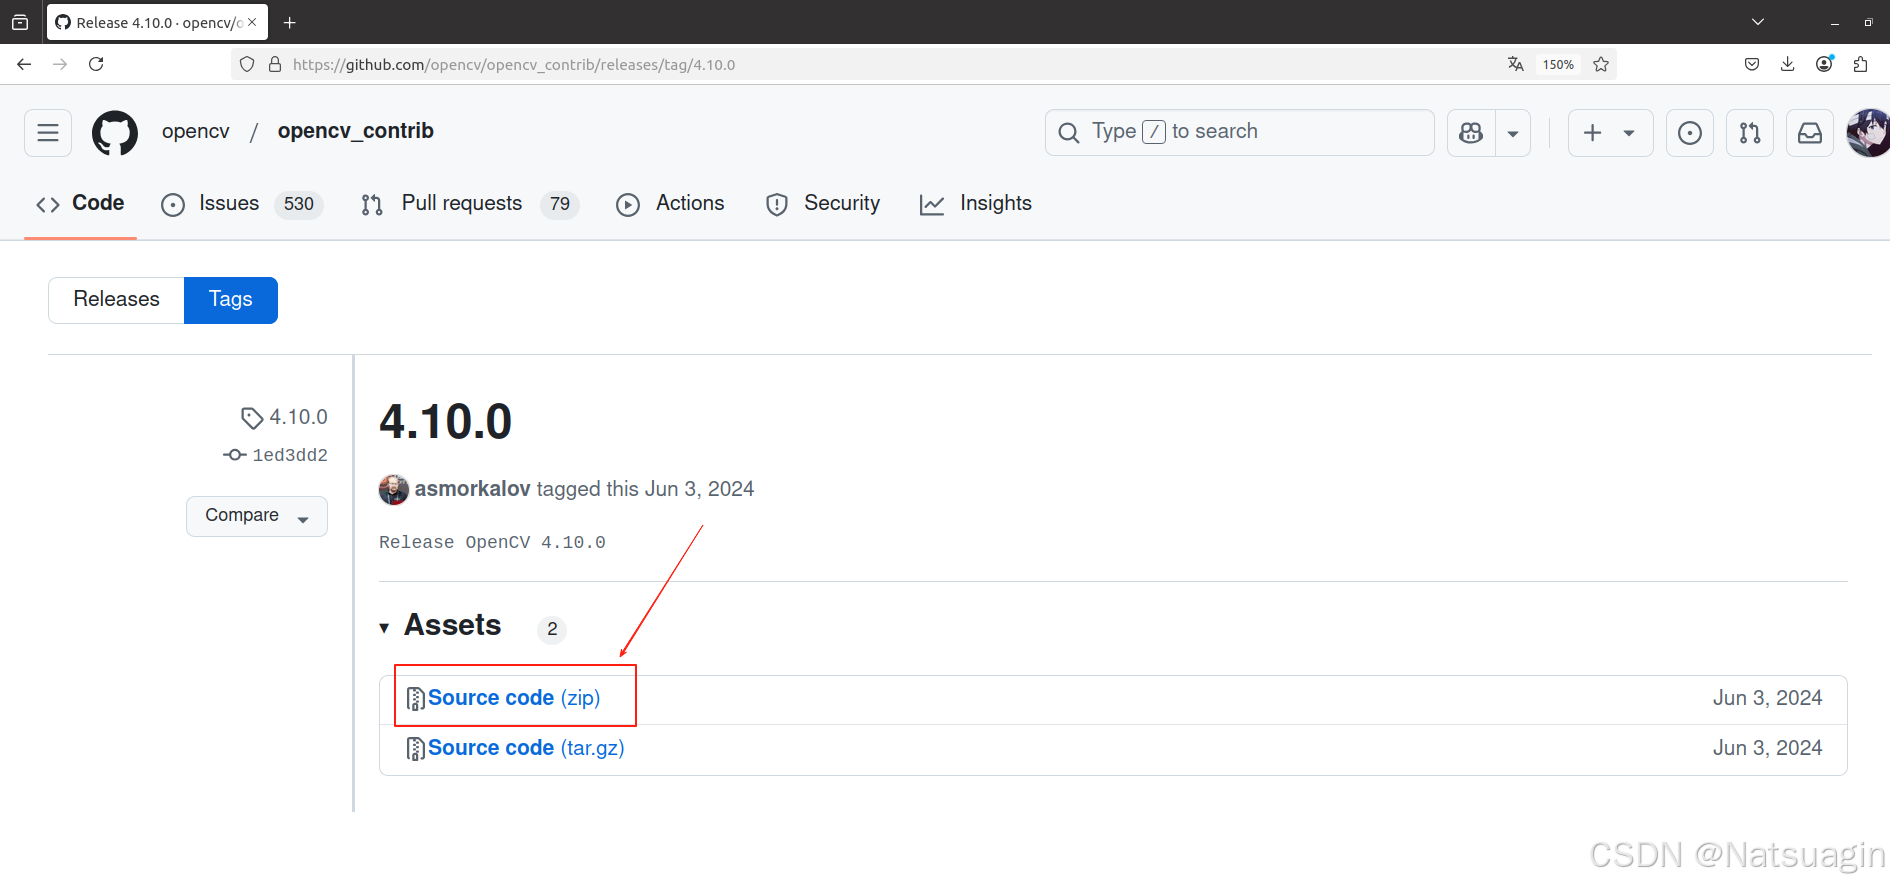Open the Pull requests tab

pos(470,204)
